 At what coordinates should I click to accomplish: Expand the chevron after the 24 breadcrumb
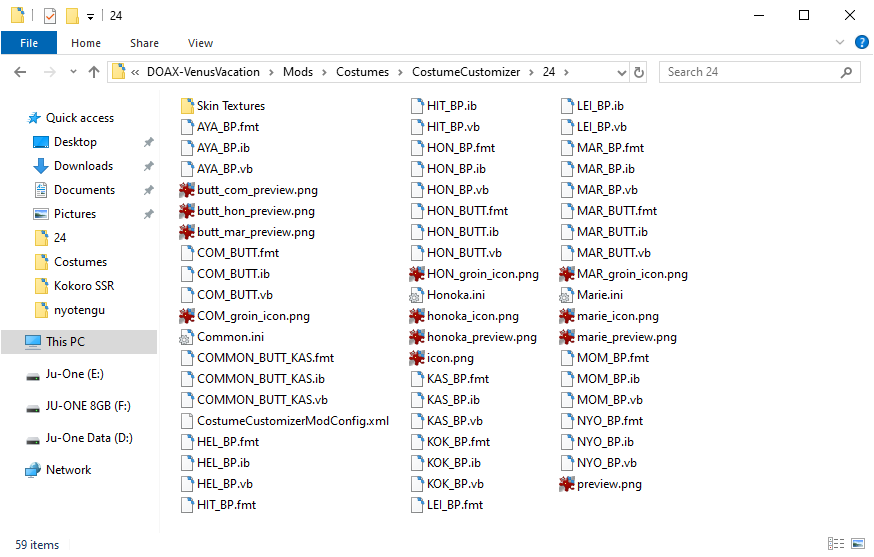(x=566, y=72)
